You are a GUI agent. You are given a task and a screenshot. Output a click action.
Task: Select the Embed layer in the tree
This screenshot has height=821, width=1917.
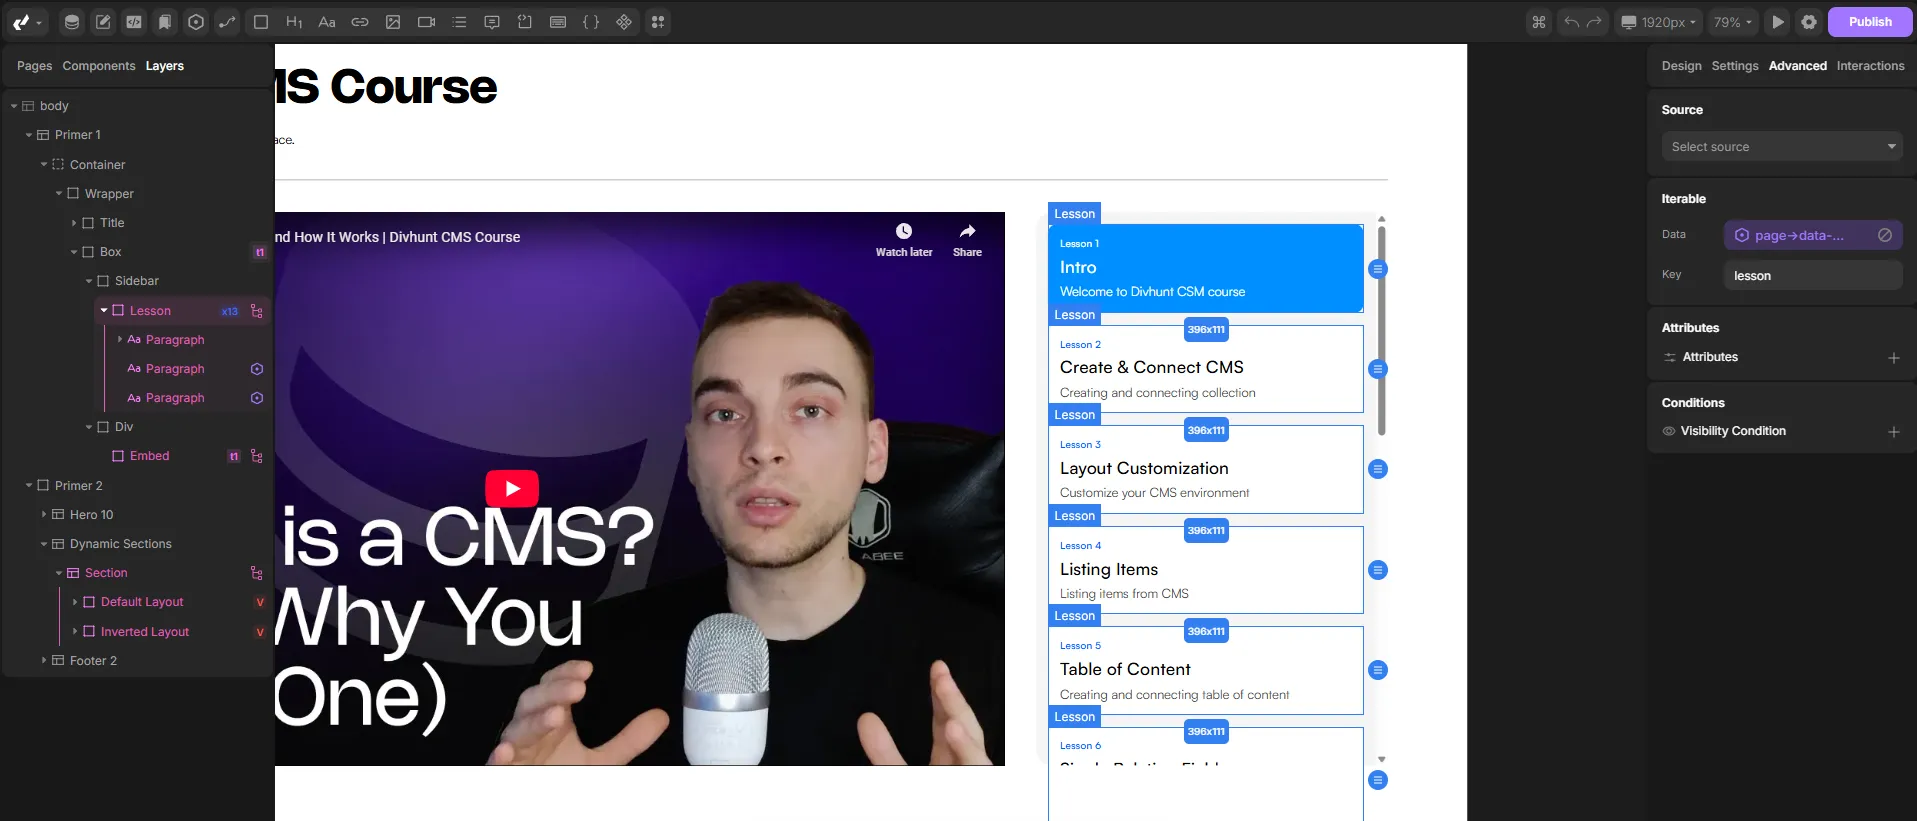150,456
